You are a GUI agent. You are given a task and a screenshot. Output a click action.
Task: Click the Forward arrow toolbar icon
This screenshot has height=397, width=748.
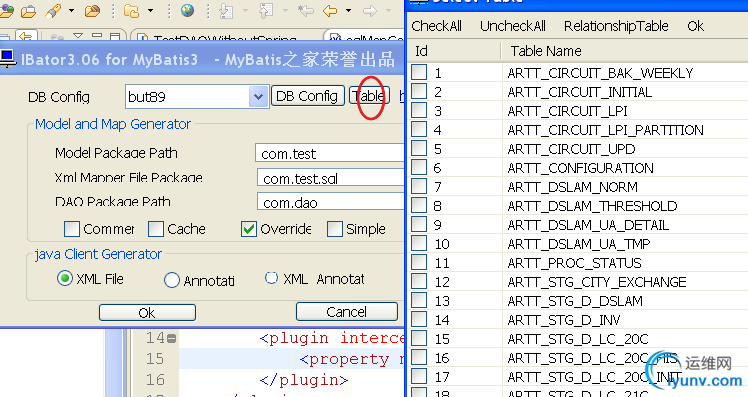[x=369, y=10]
